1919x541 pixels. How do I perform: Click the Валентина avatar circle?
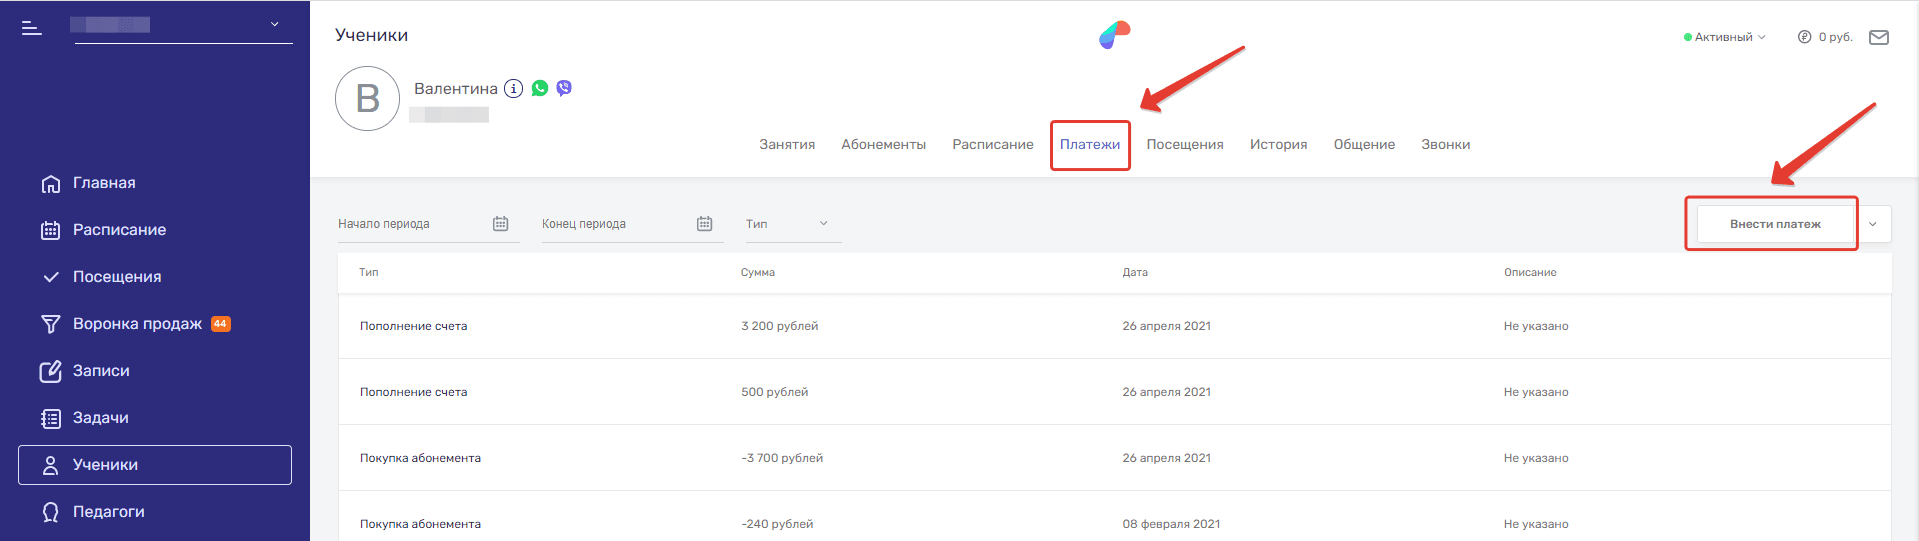tap(367, 98)
